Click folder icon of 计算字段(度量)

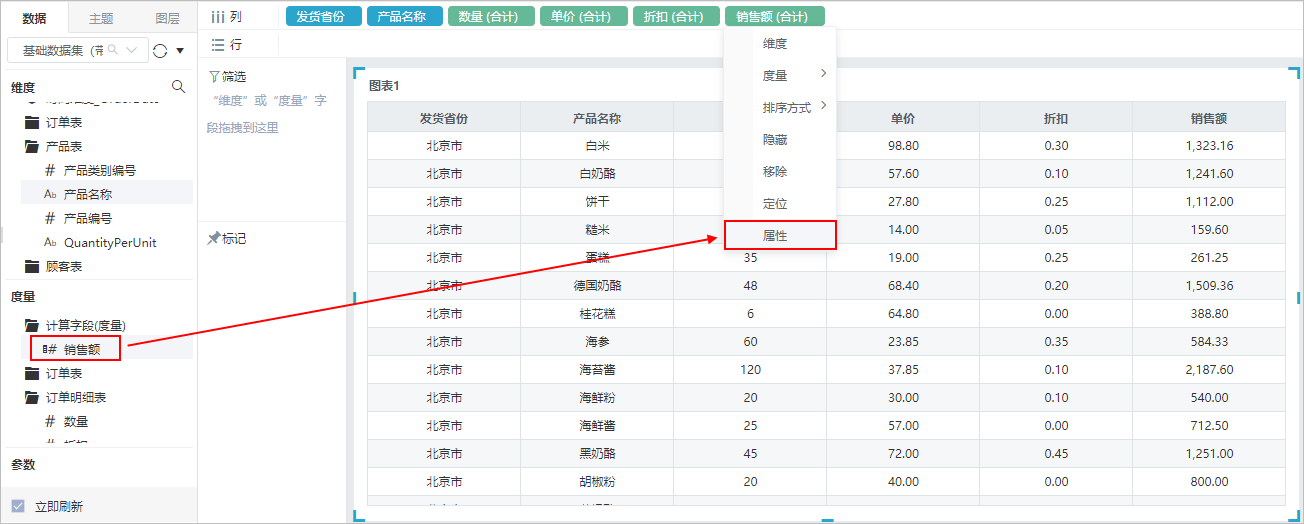(32, 326)
